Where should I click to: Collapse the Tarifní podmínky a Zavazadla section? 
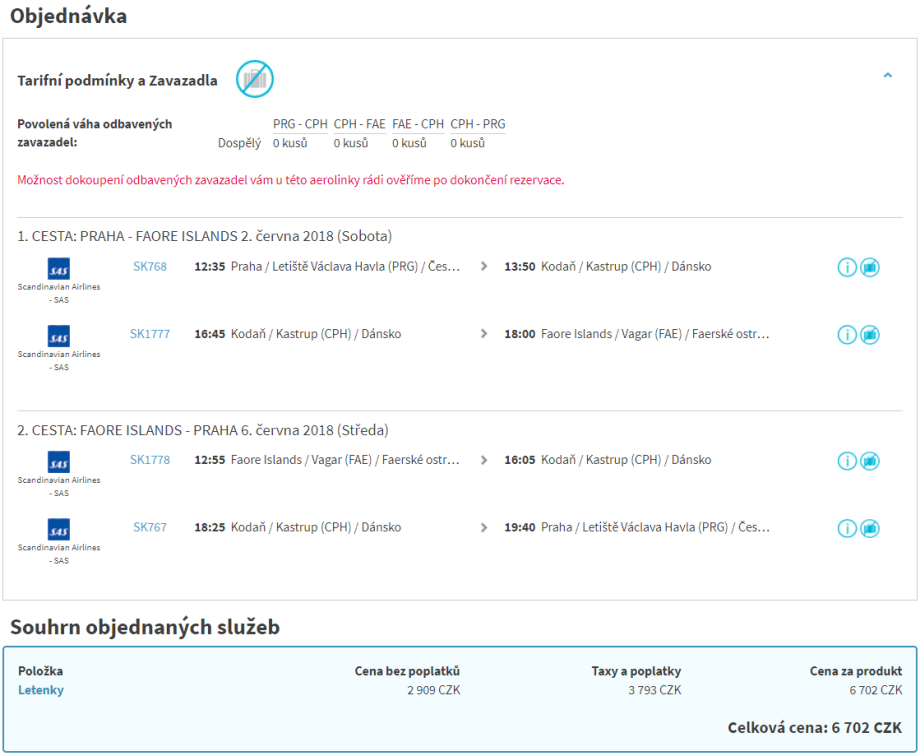click(x=887, y=75)
